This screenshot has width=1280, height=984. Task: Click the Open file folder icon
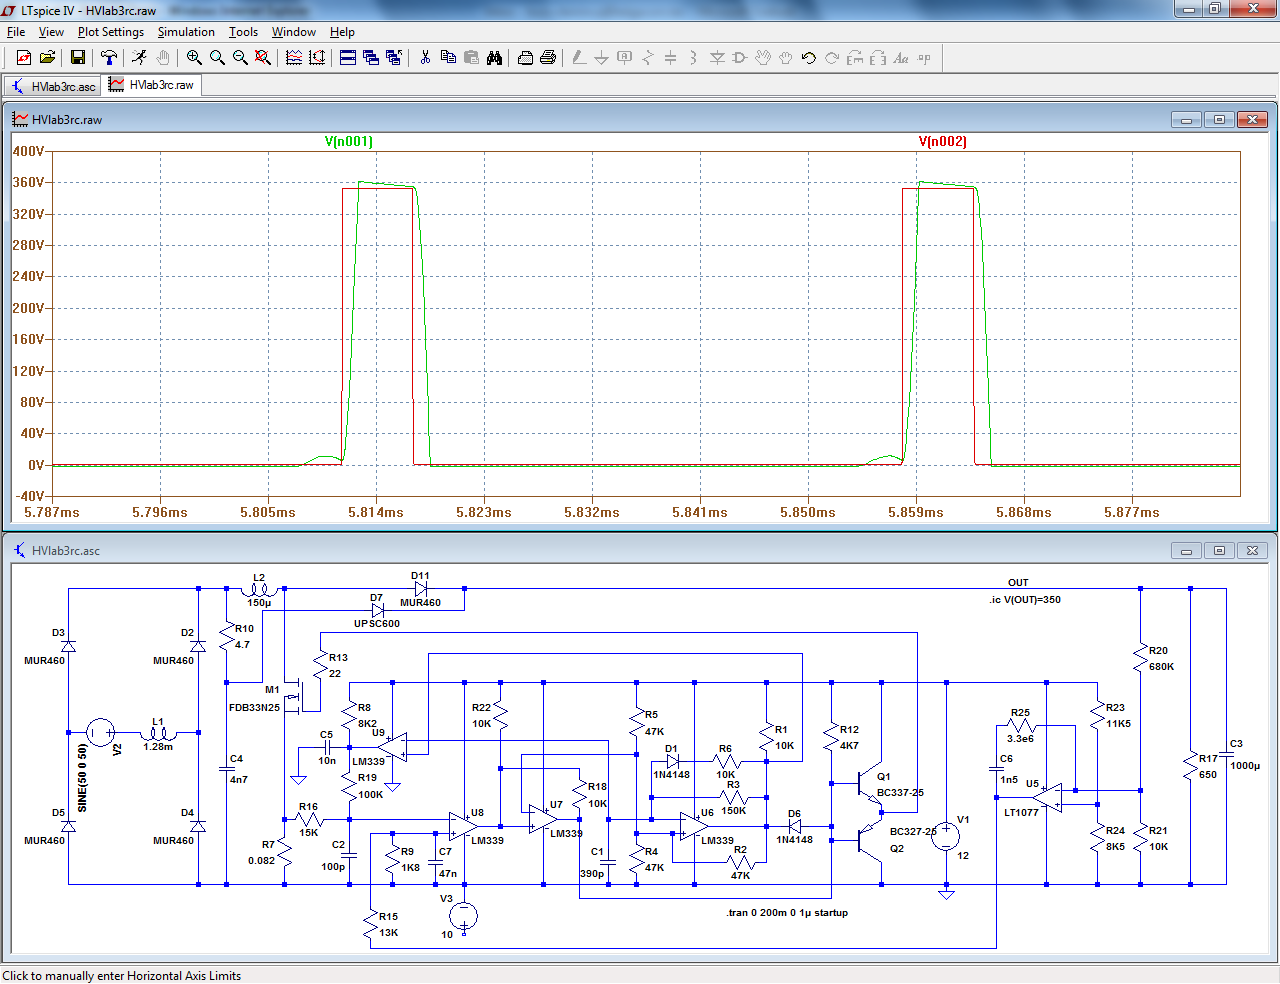47,58
